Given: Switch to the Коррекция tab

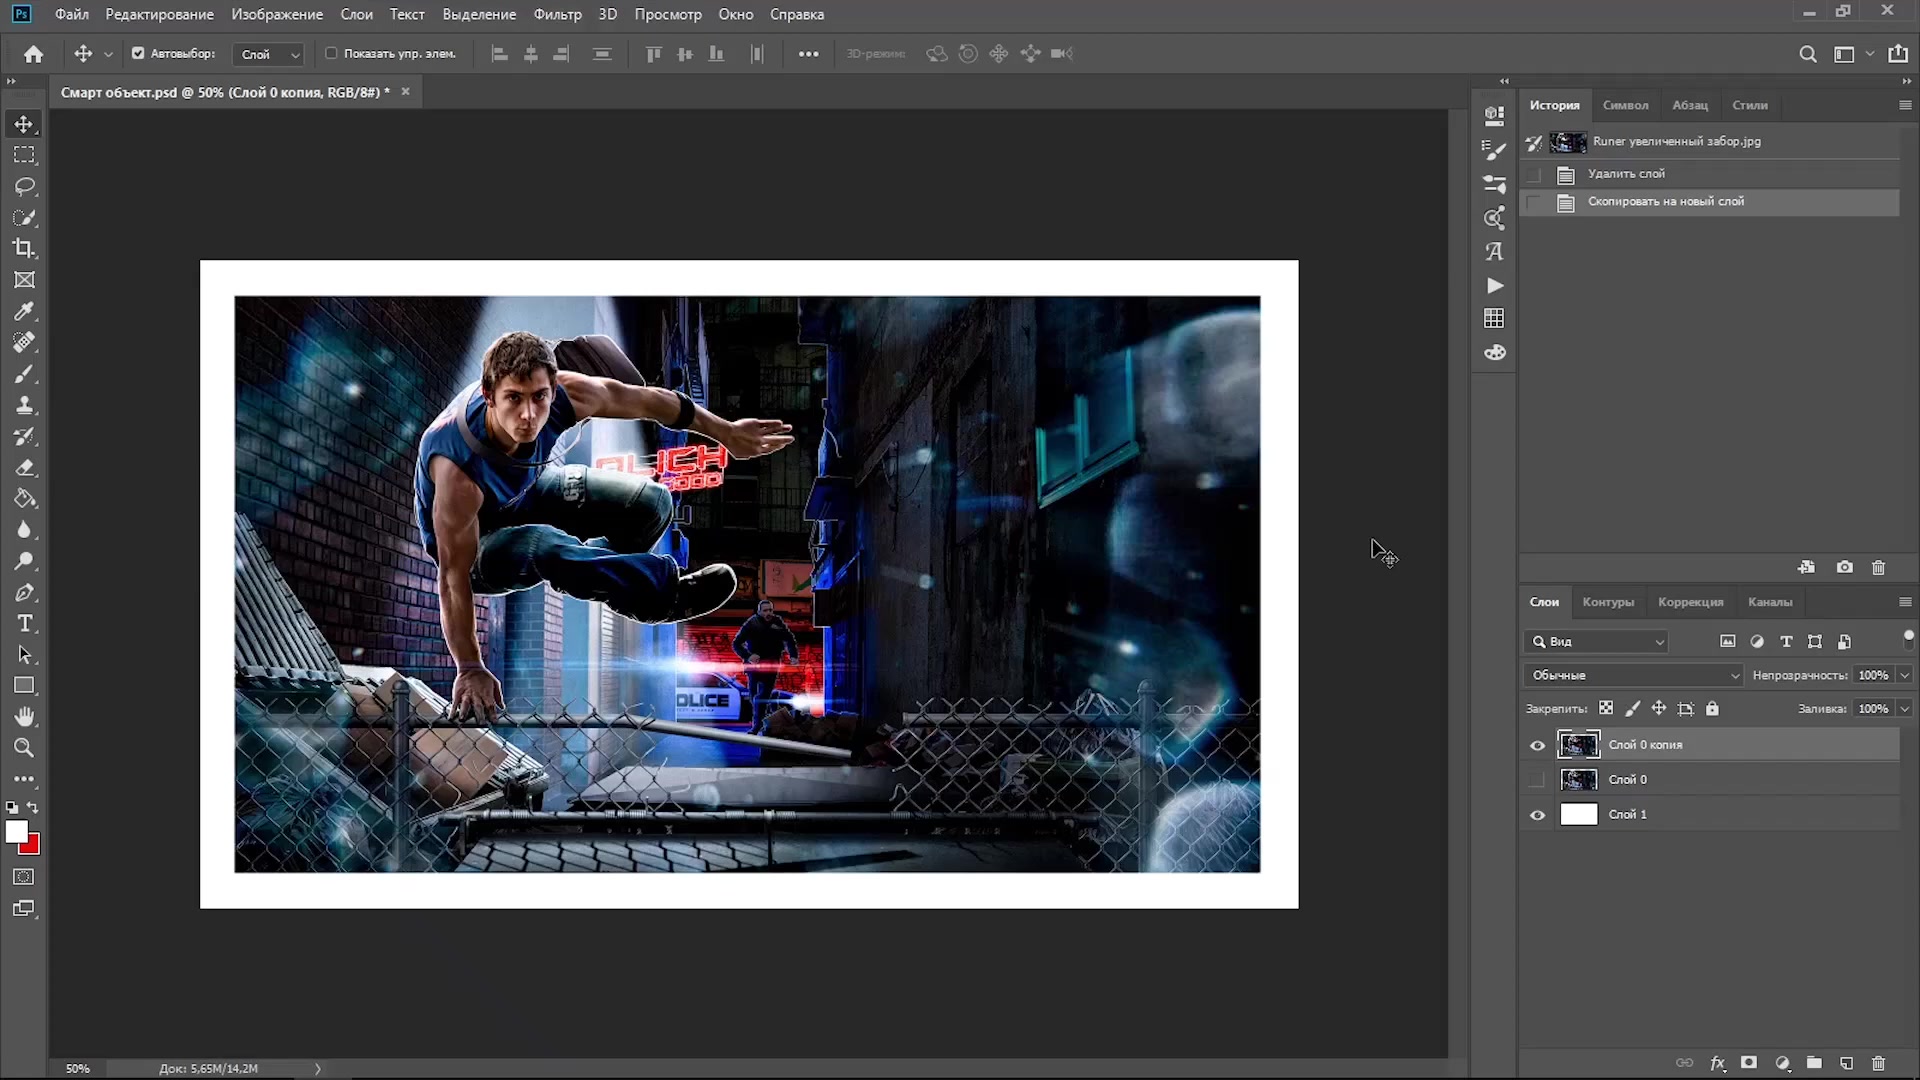Looking at the screenshot, I should click(1690, 602).
